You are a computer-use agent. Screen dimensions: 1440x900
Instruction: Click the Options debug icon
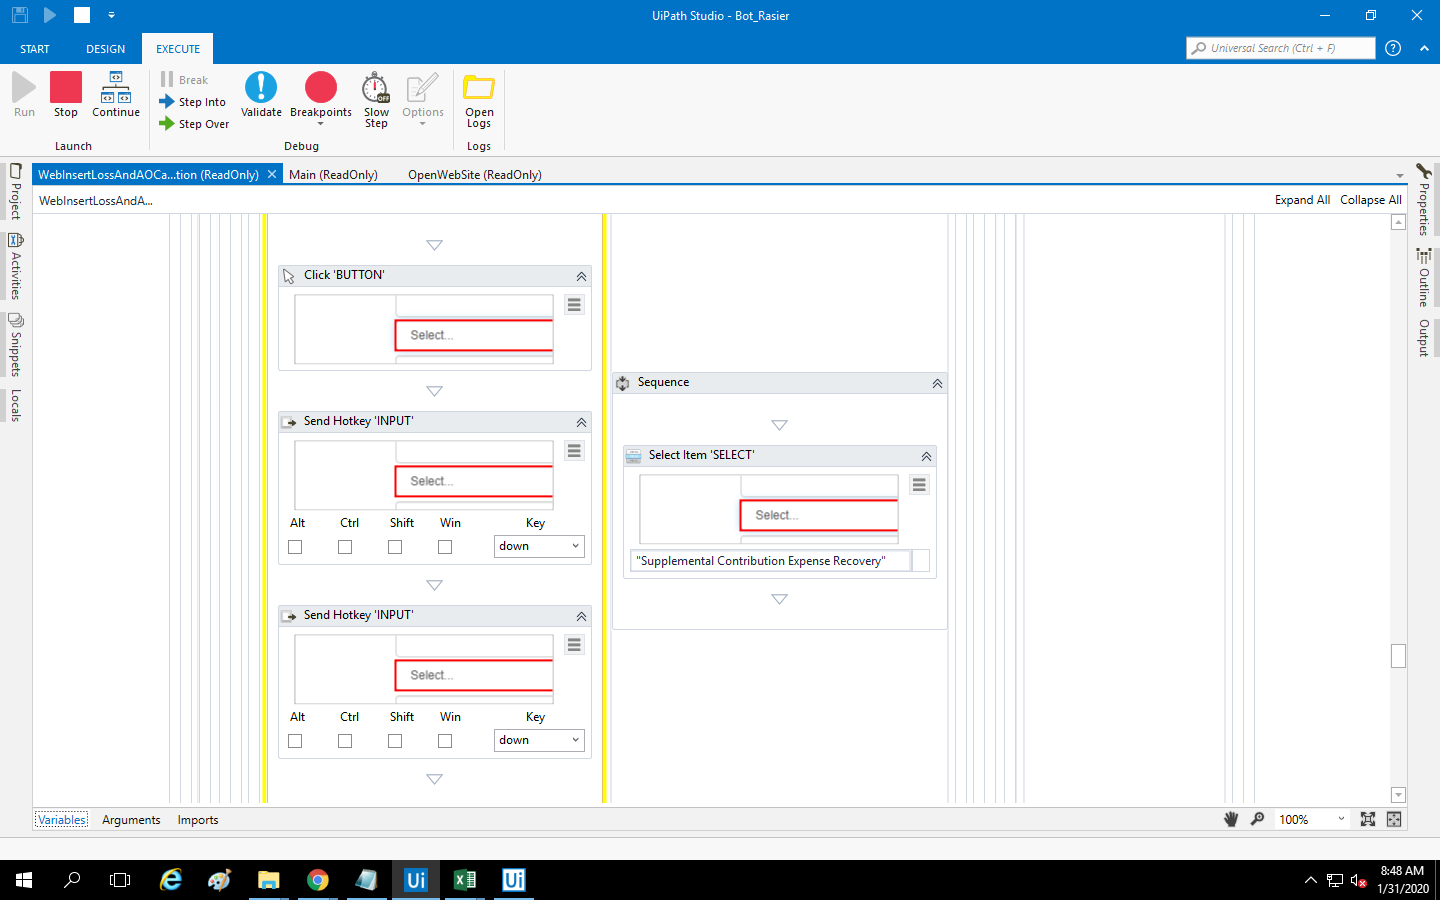tap(423, 87)
